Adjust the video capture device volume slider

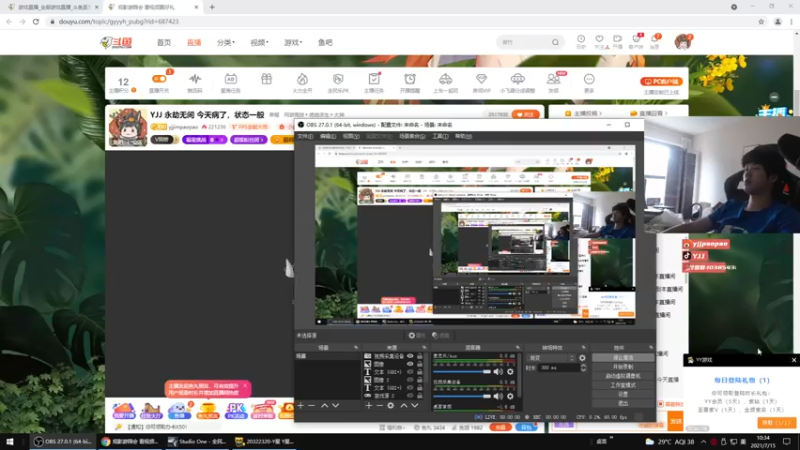[462, 396]
